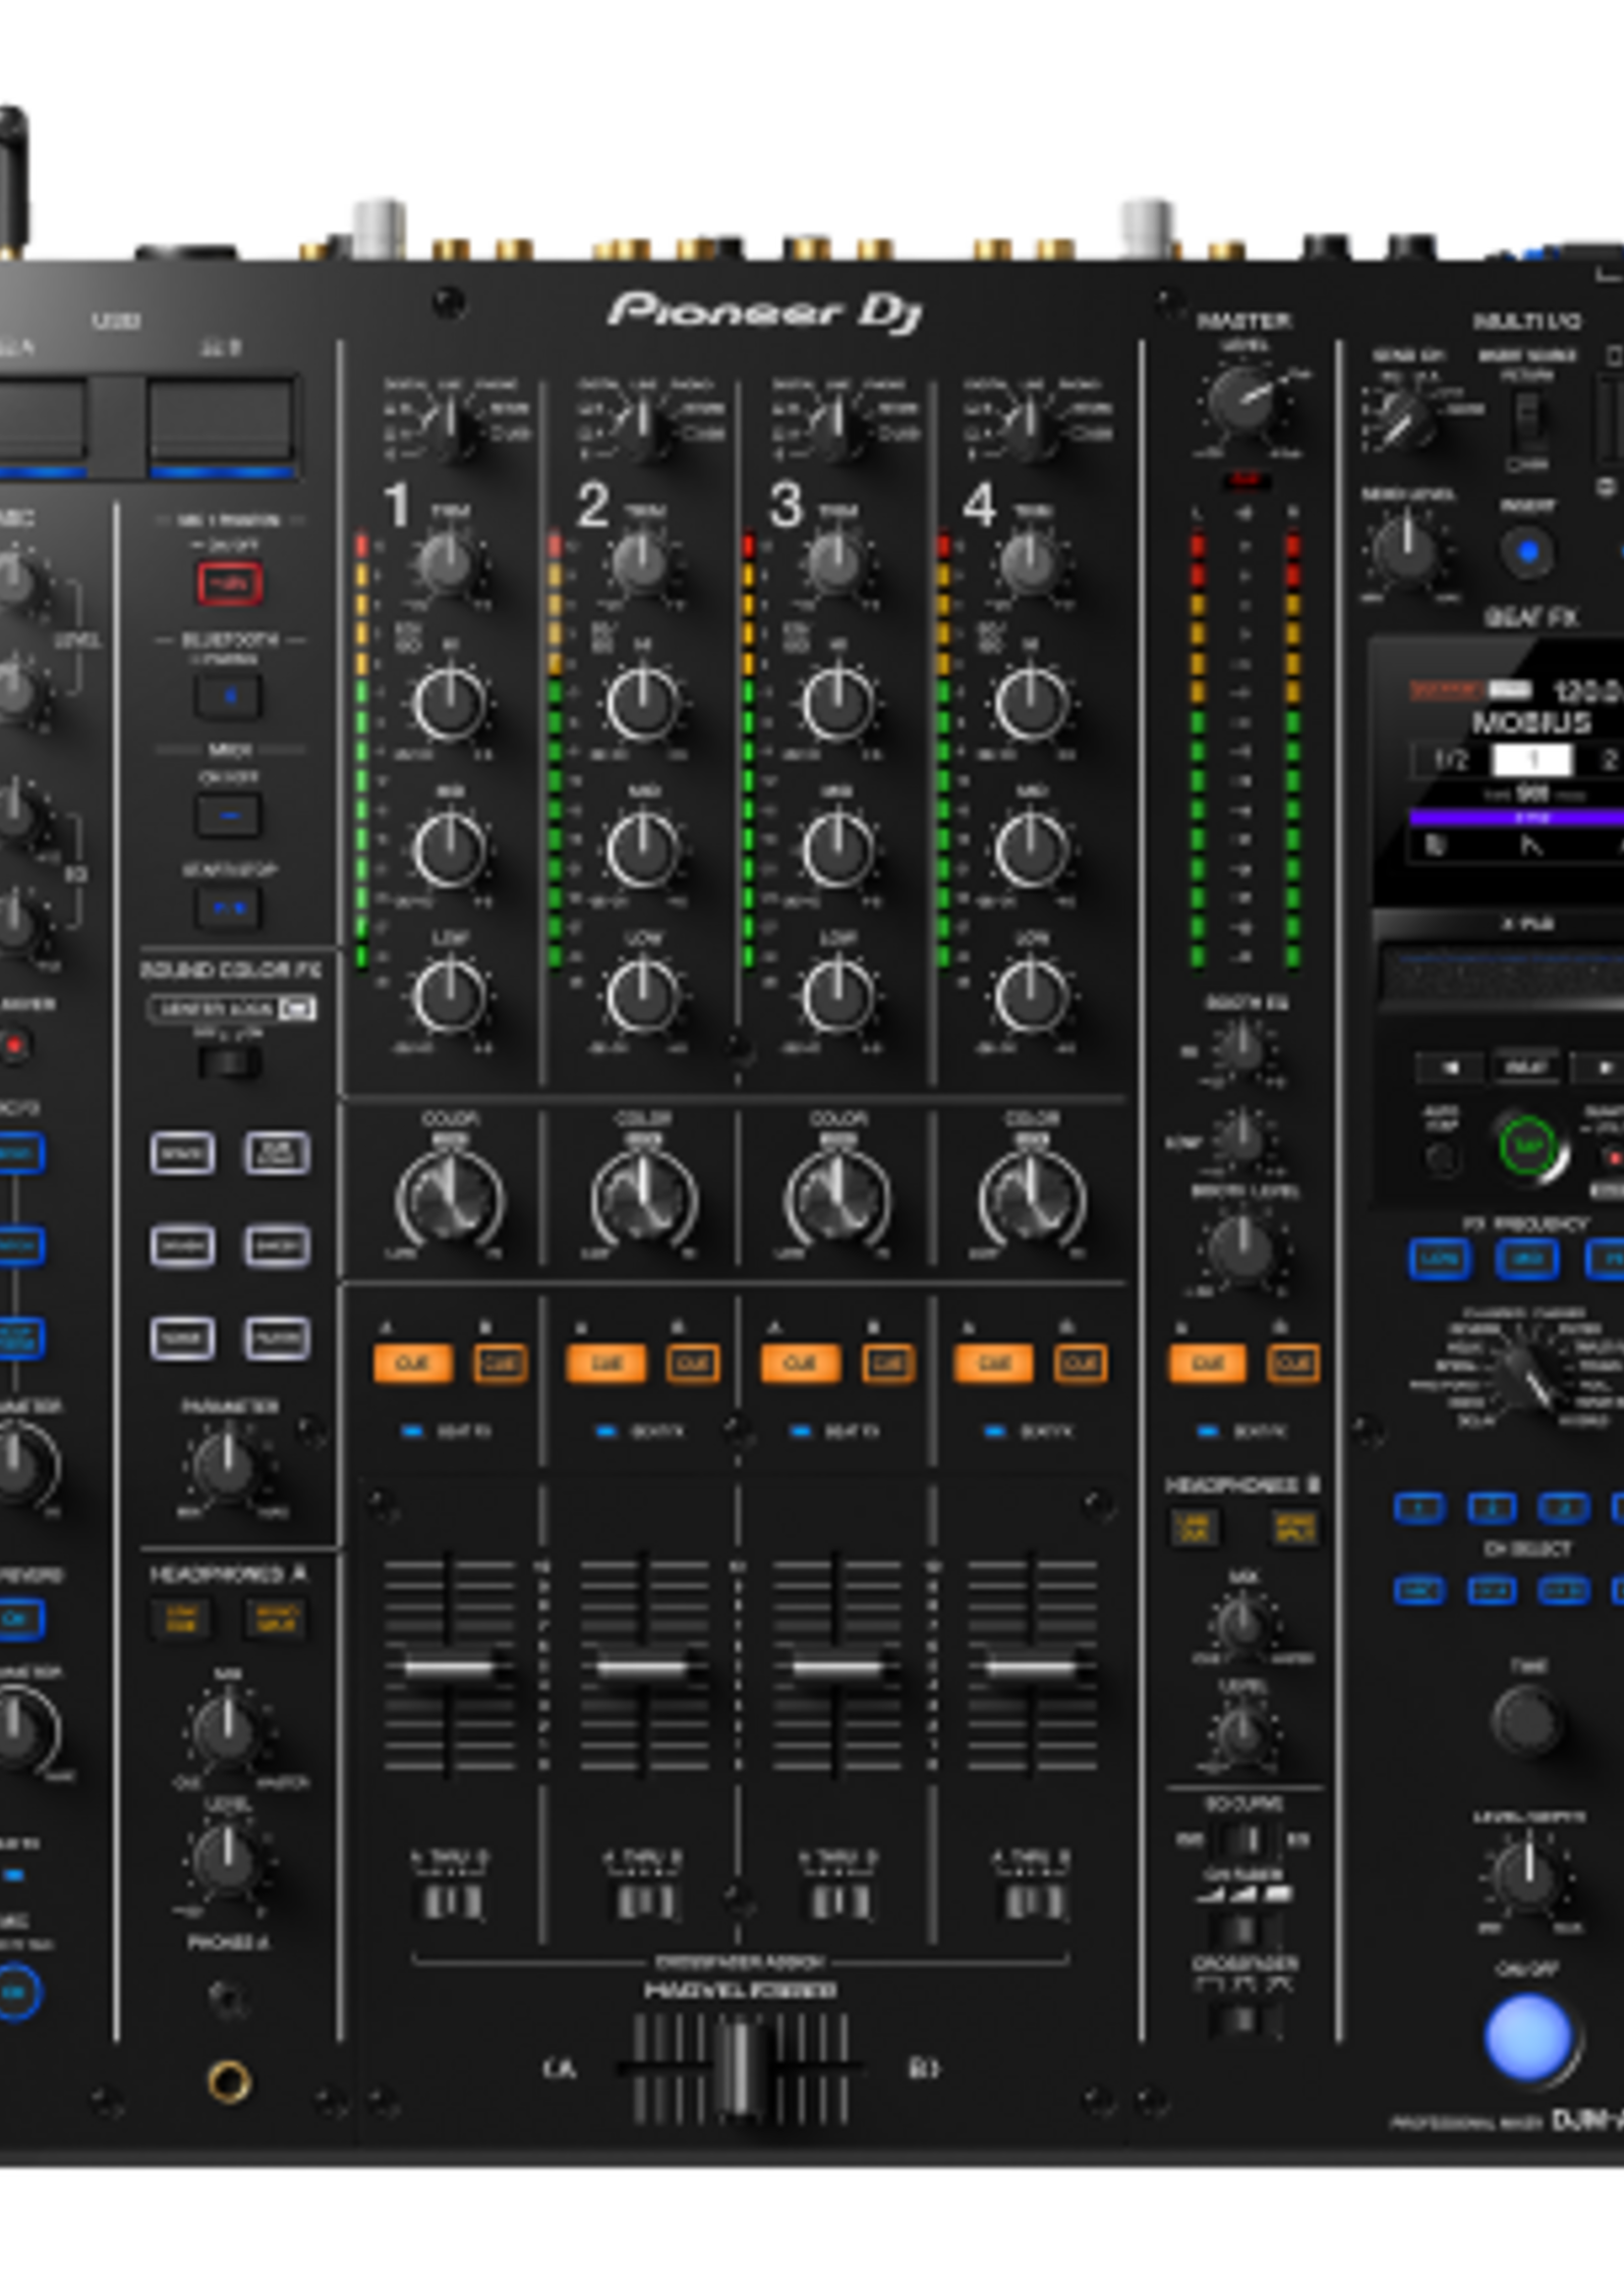This screenshot has width=1624, height=2274.
Task: Flip the Sound Color FX center lock switch
Action: (x=229, y=1062)
